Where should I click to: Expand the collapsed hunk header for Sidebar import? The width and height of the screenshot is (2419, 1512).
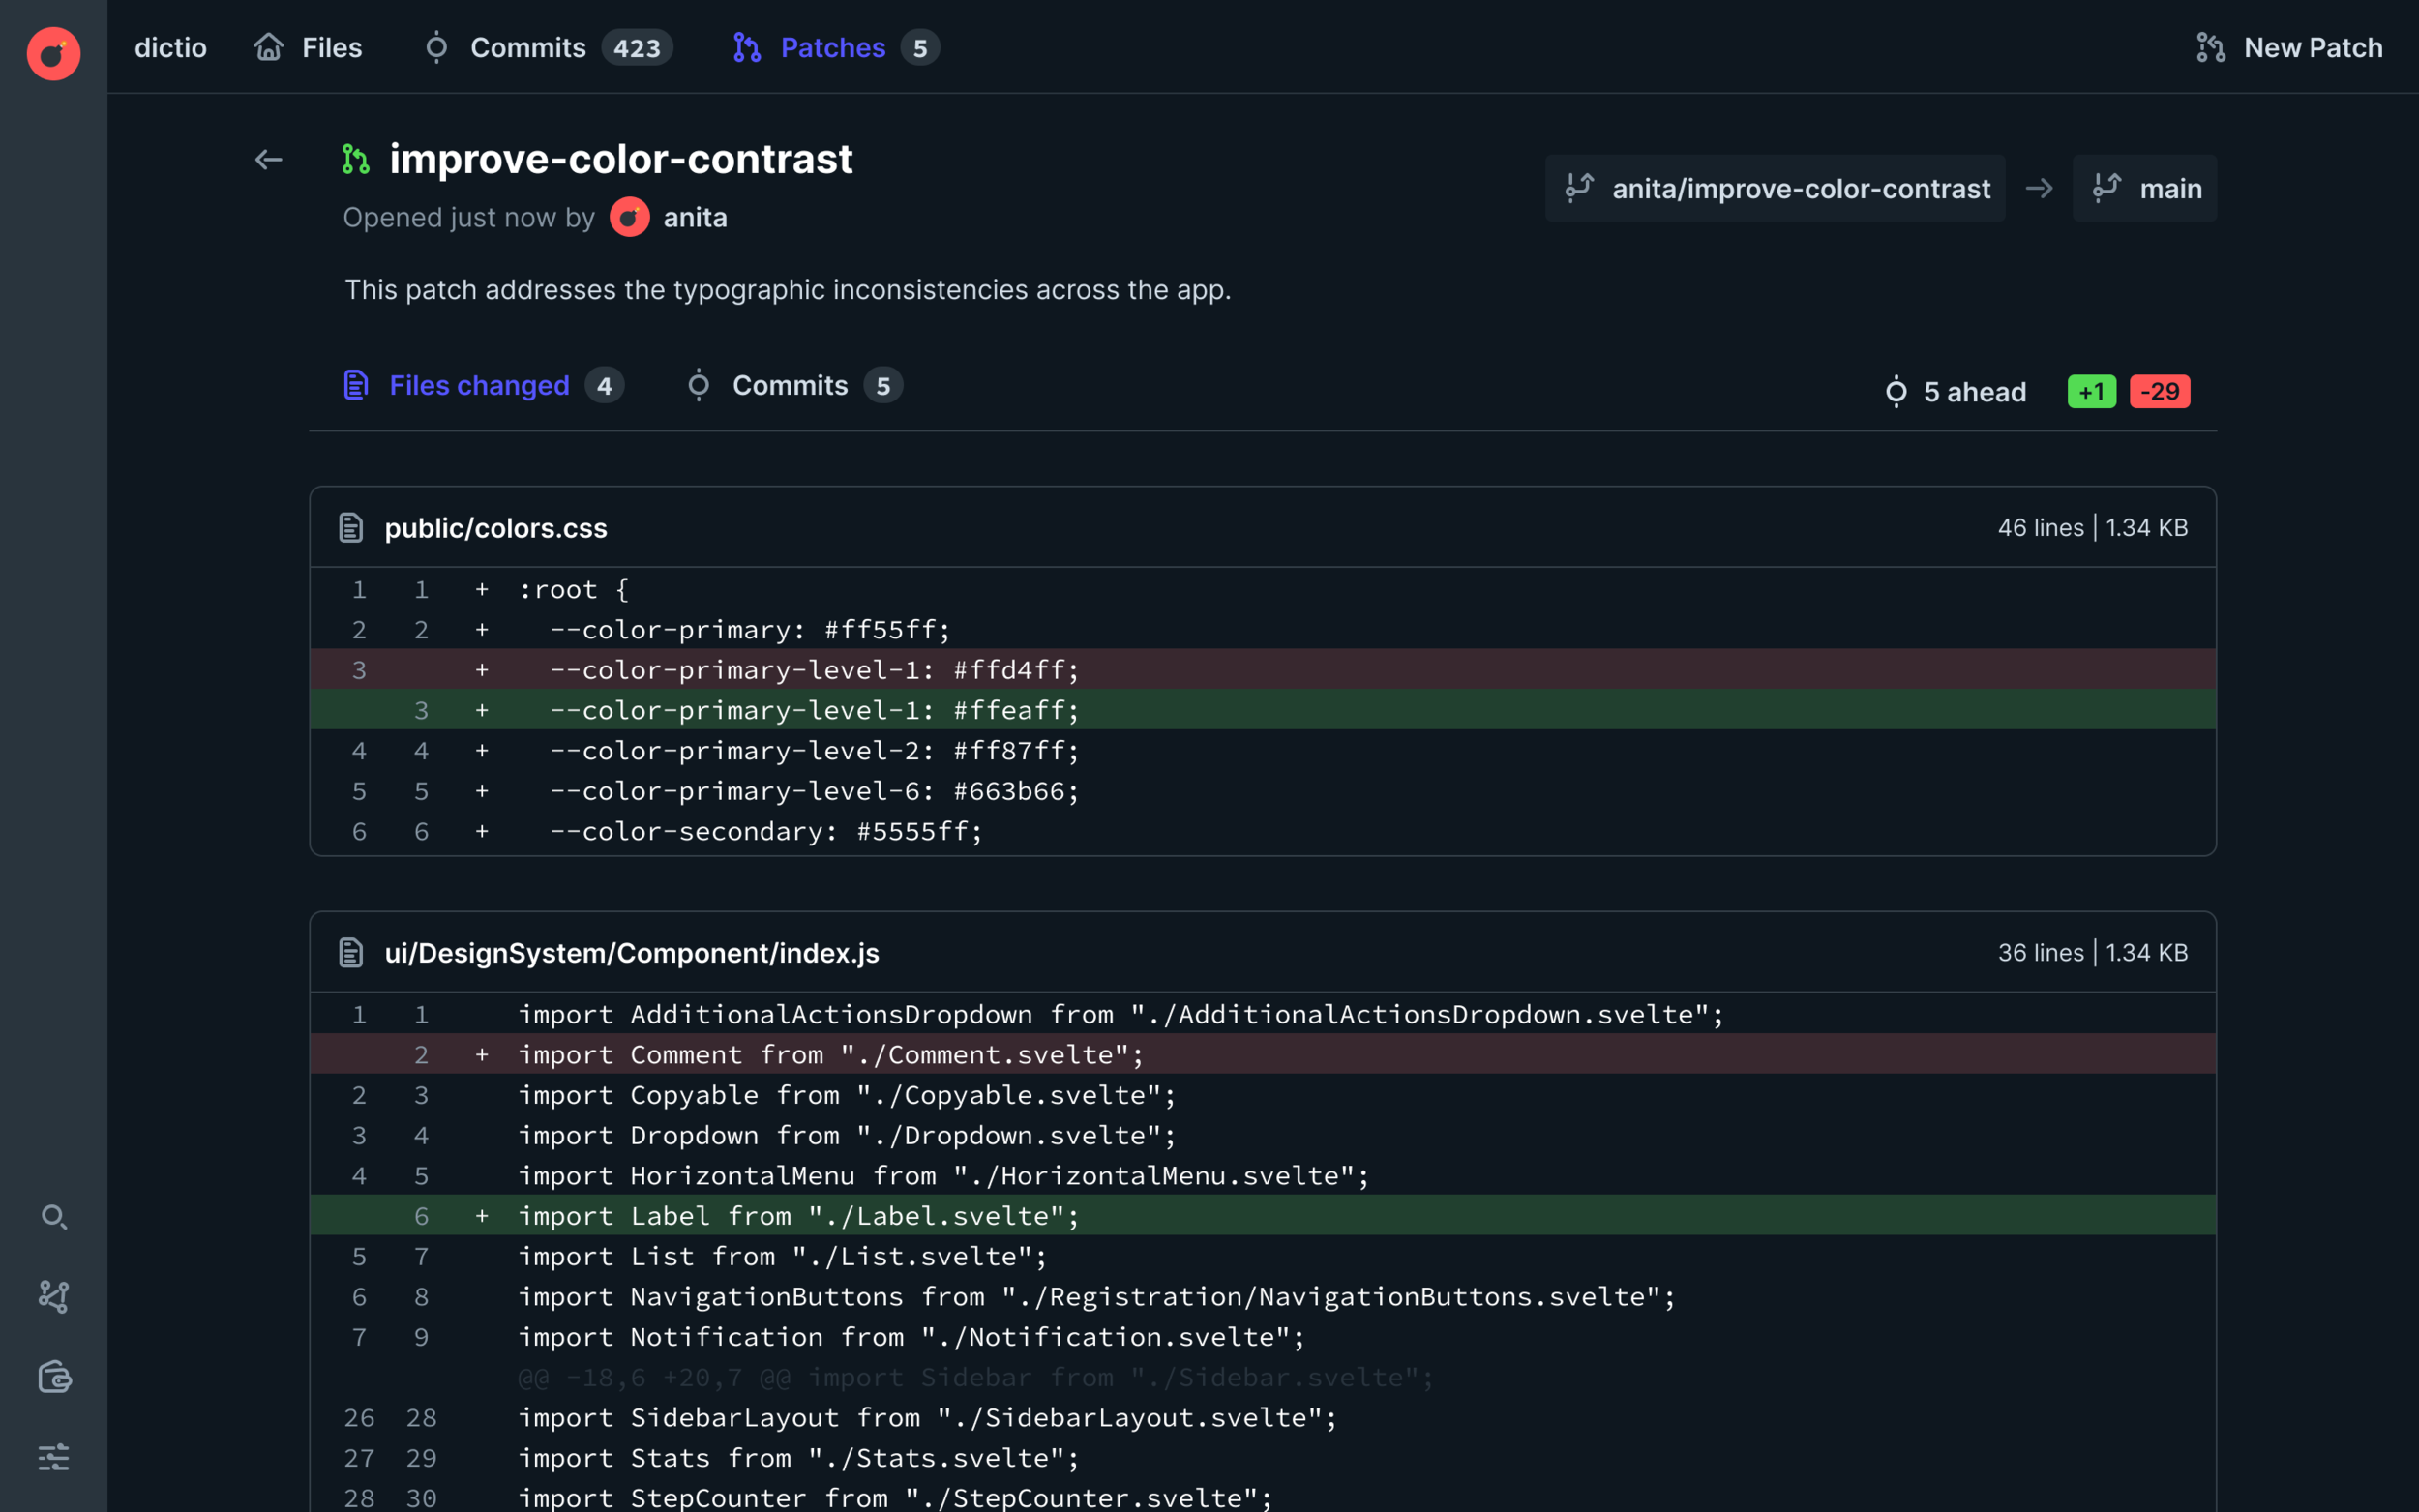975,1377
